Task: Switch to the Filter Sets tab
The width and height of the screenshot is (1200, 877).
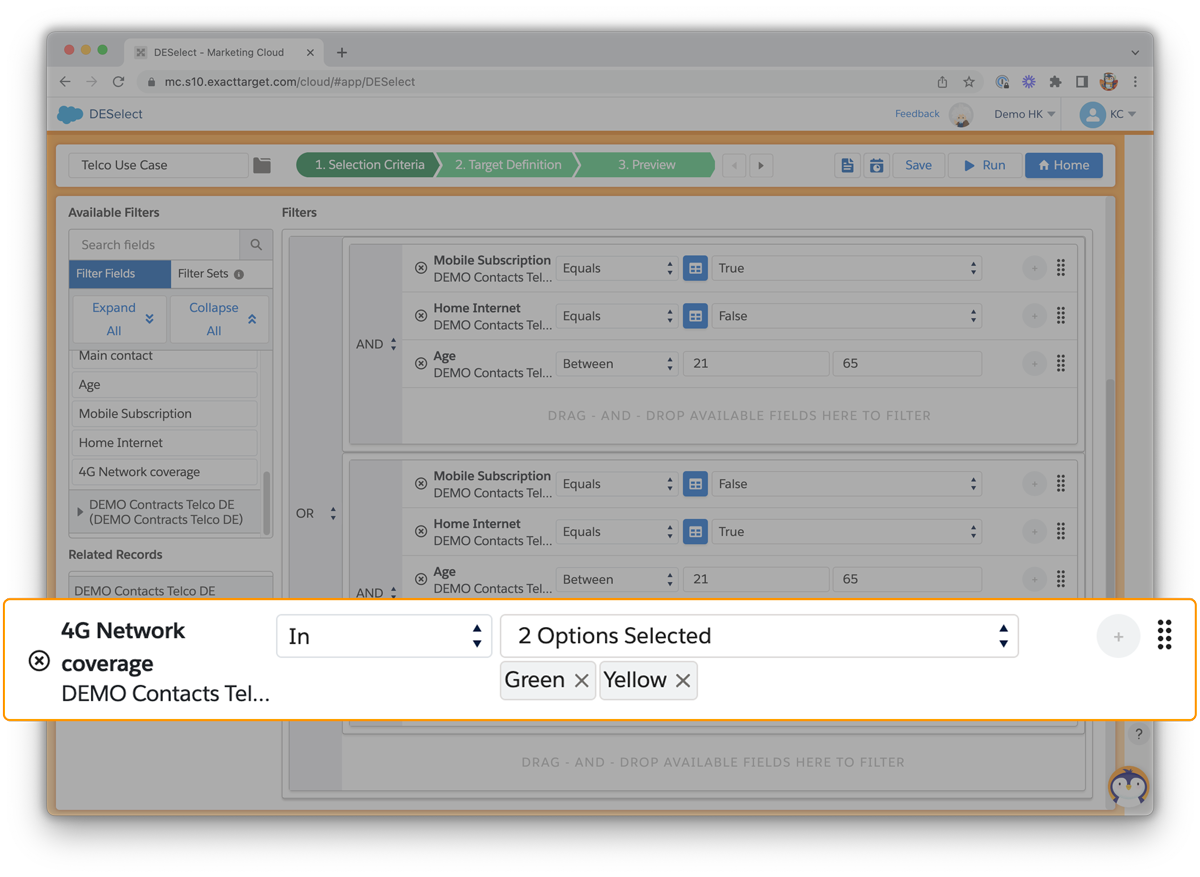Action: pyautogui.click(x=209, y=274)
